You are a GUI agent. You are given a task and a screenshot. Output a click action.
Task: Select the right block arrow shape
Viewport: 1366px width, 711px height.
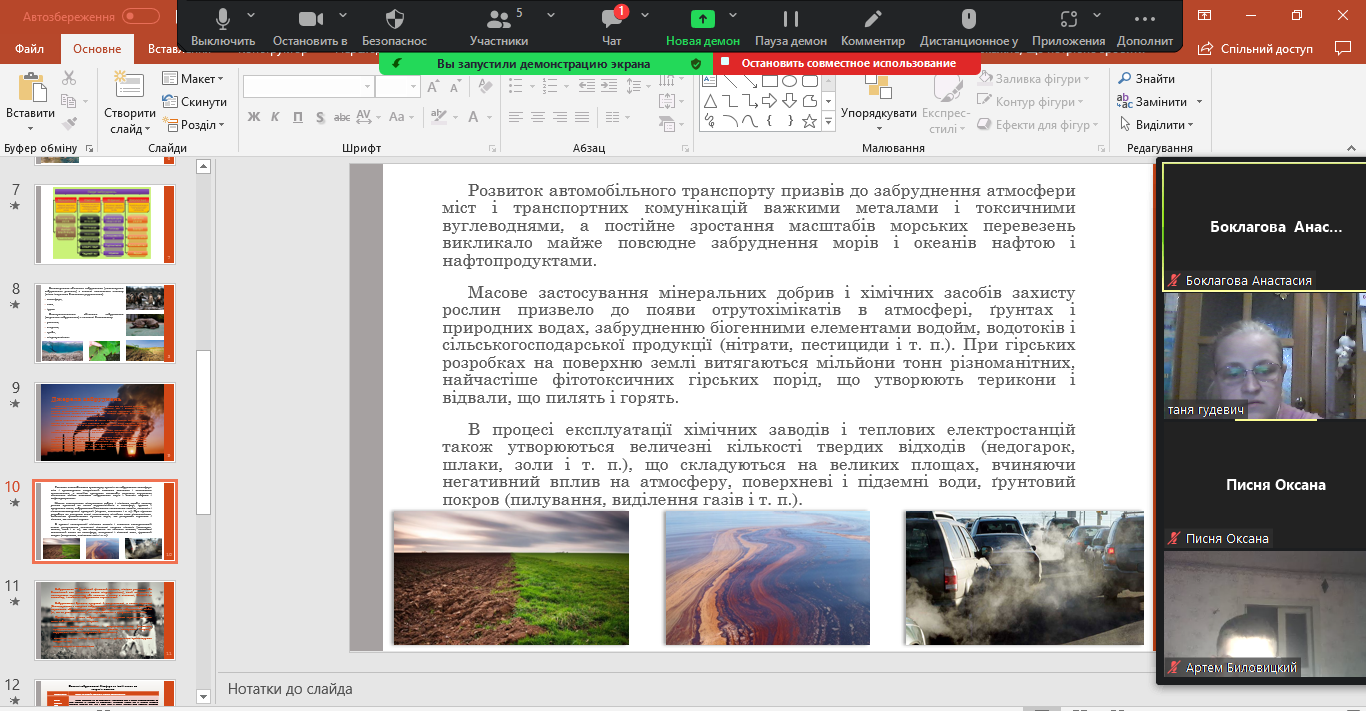(769, 101)
